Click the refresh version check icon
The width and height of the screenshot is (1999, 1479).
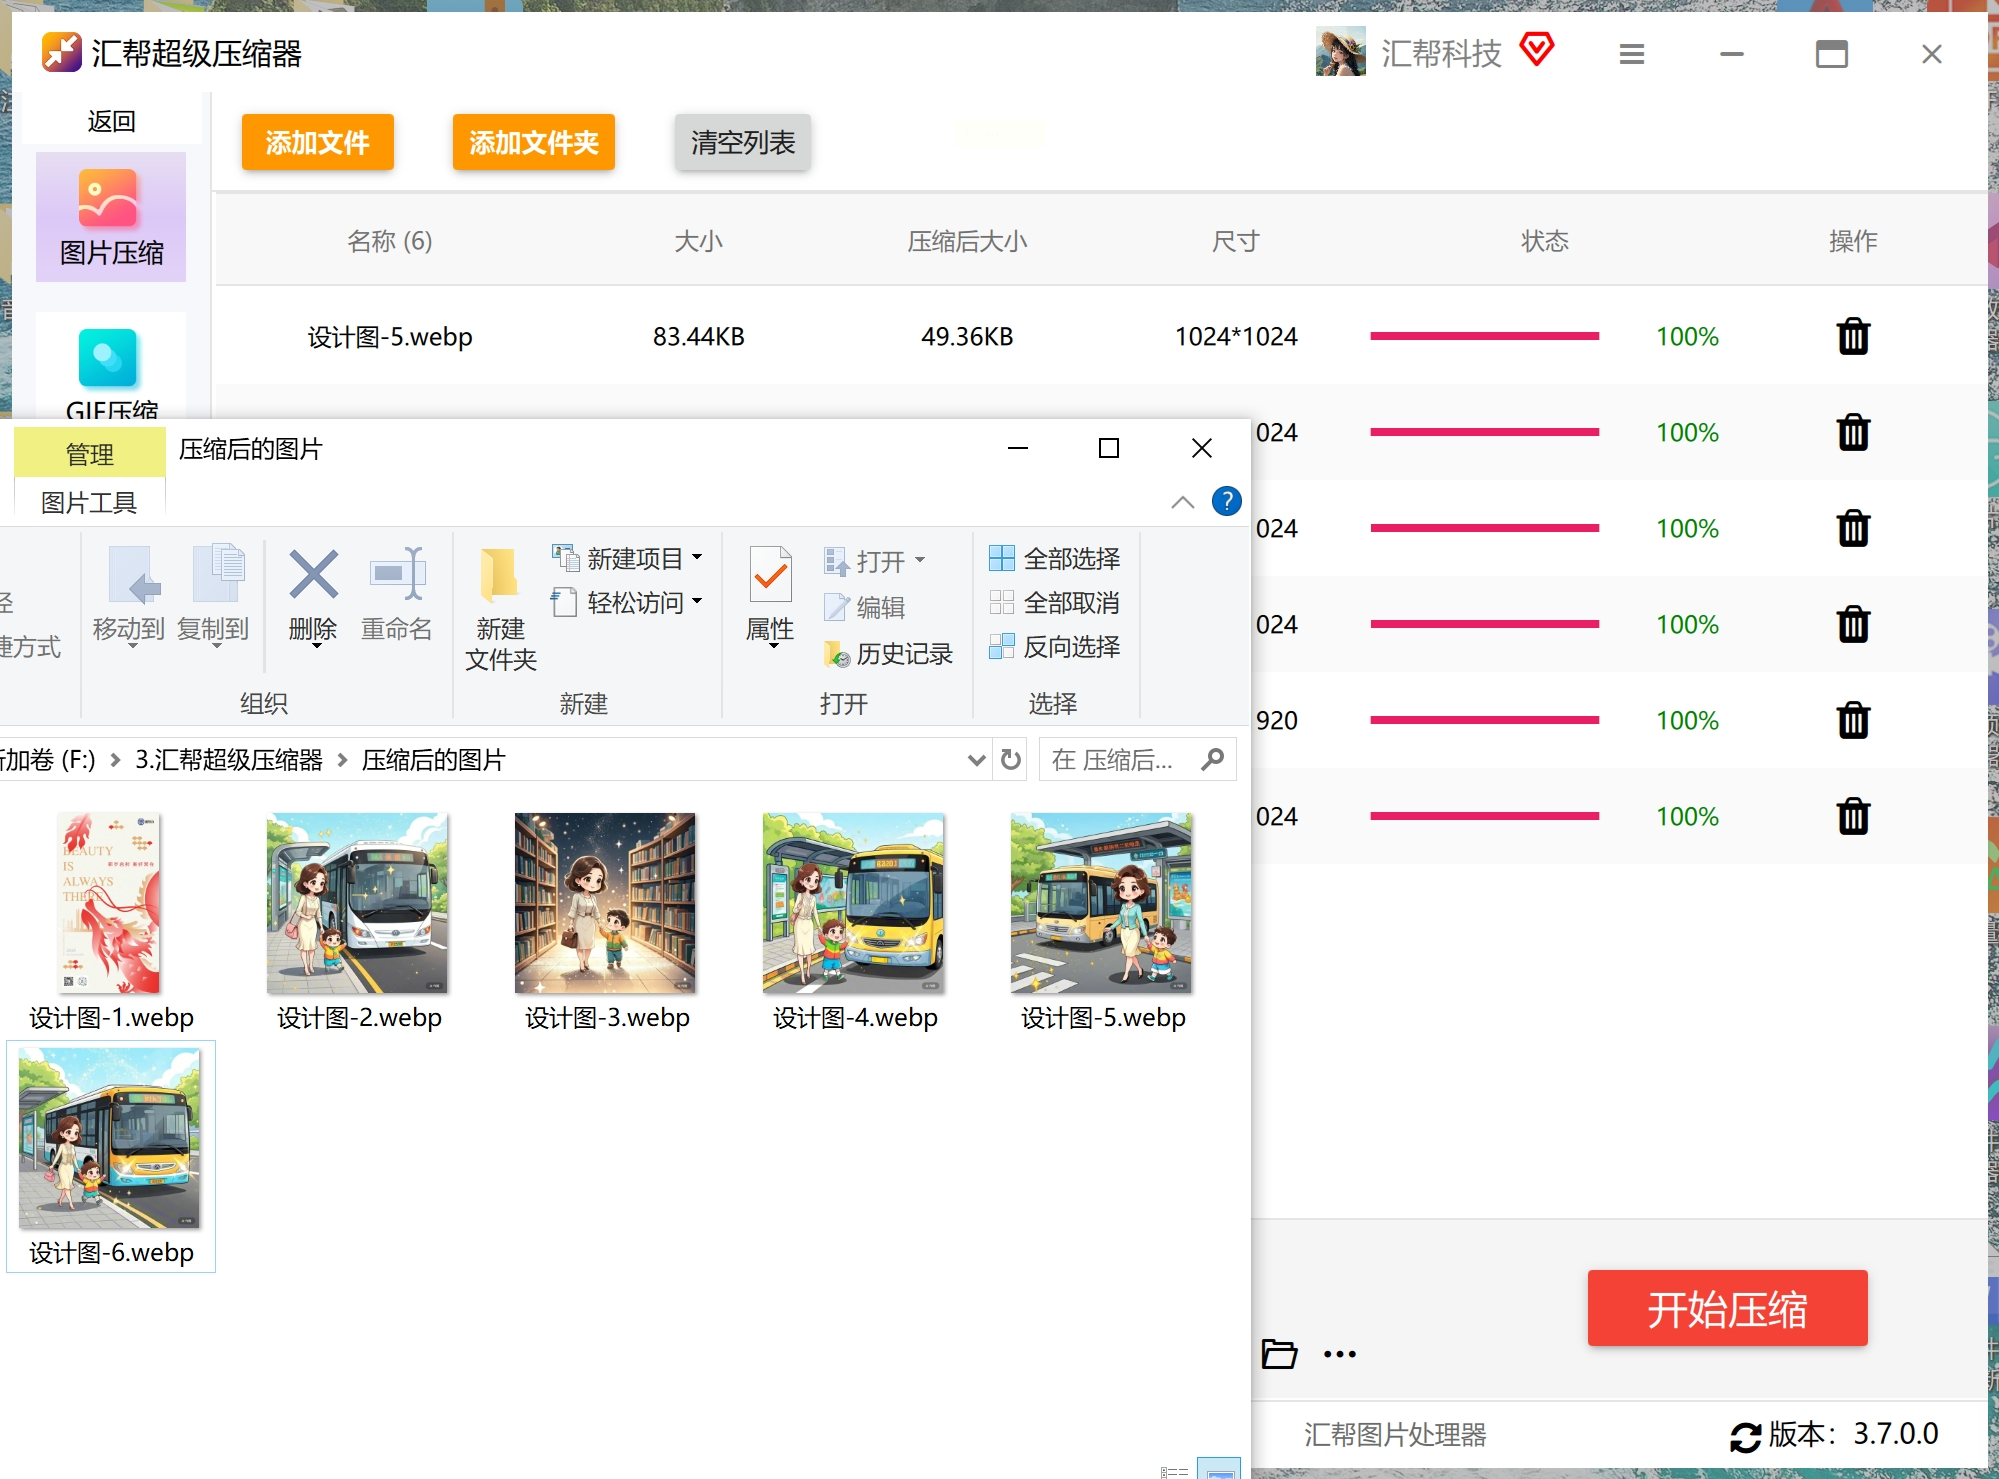1745,1436
